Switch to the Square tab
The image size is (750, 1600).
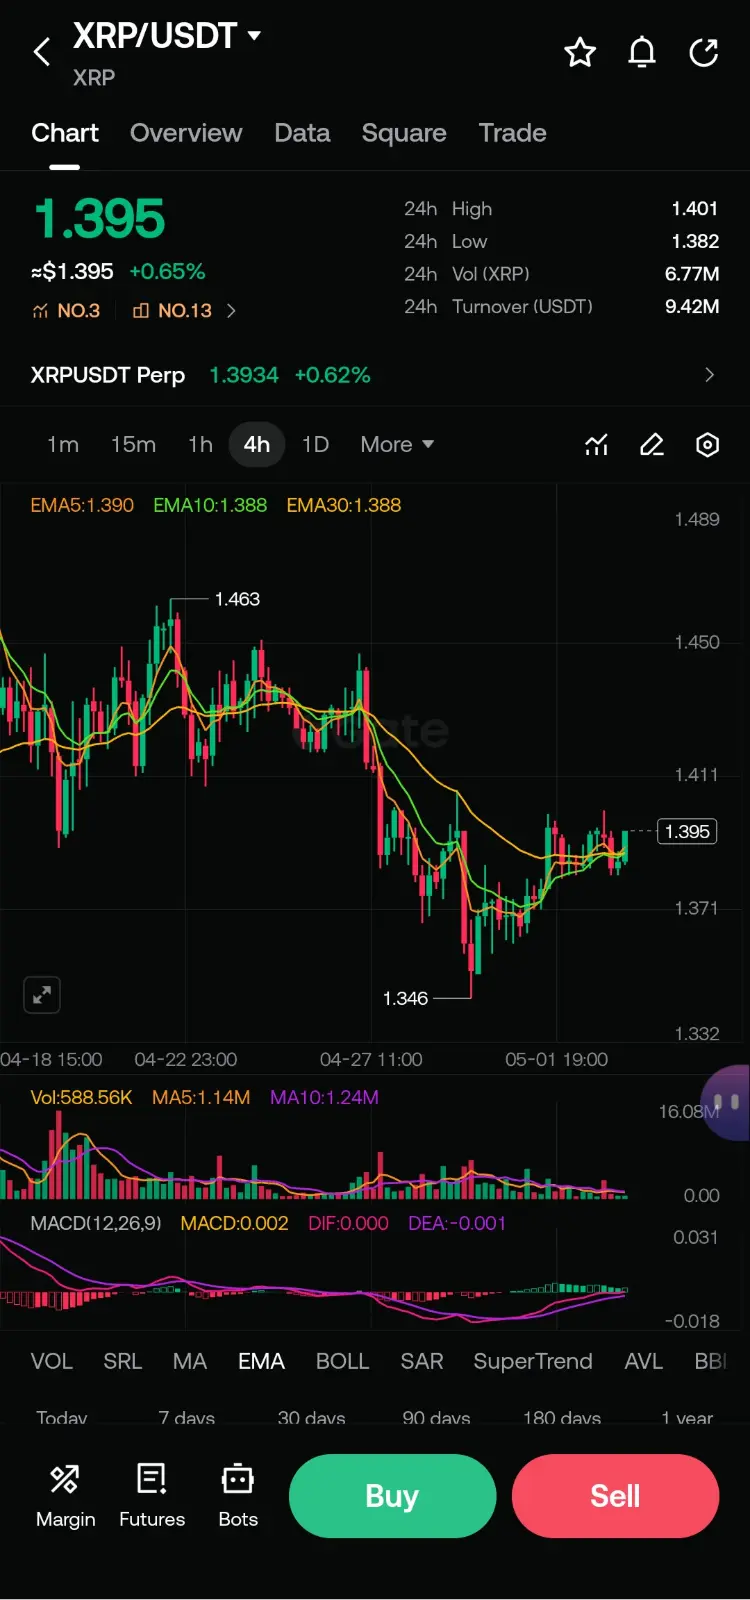404,133
